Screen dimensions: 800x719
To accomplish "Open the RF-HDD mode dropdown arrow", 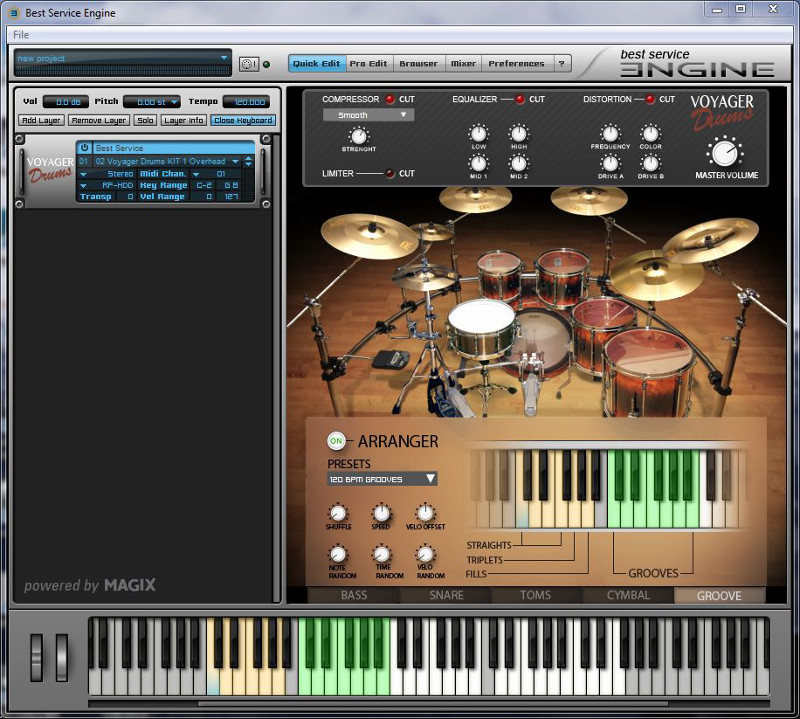I will tap(84, 185).
